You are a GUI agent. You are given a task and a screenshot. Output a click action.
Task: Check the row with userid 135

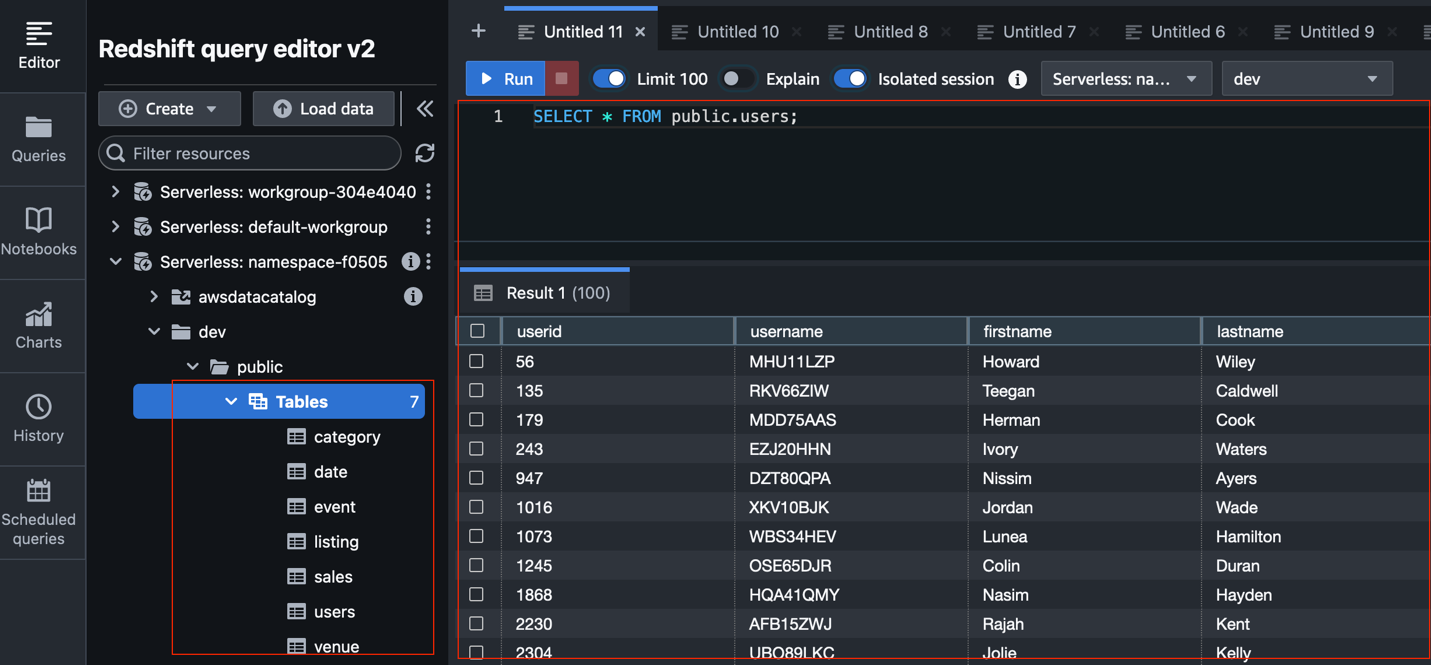pos(477,390)
